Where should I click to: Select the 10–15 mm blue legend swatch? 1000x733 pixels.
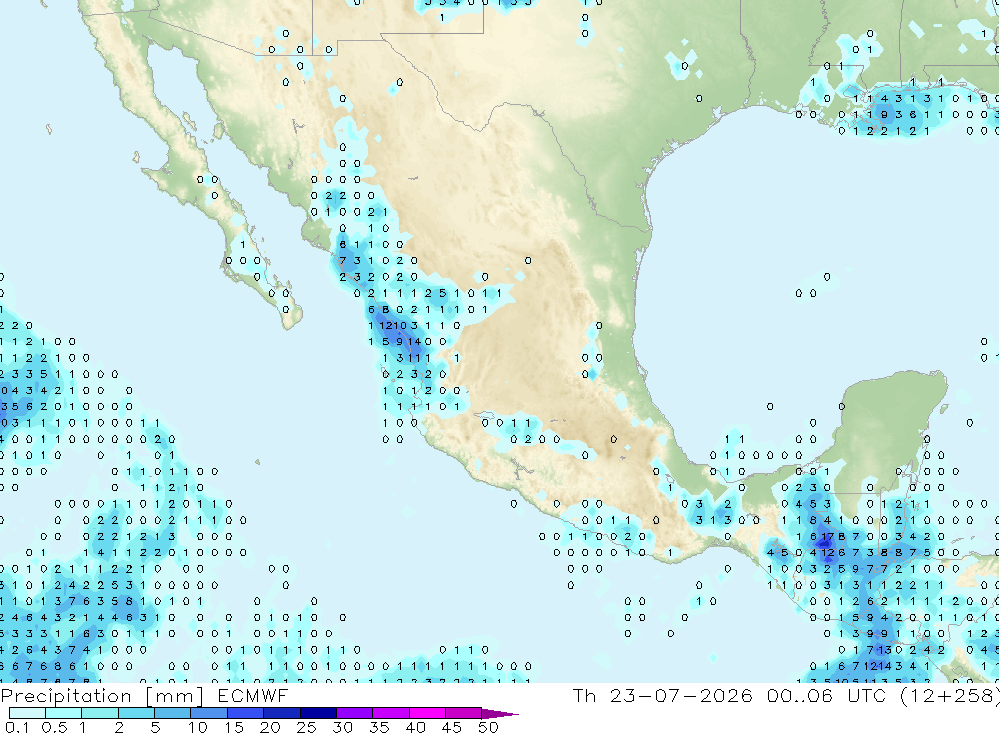pyautogui.click(x=209, y=713)
